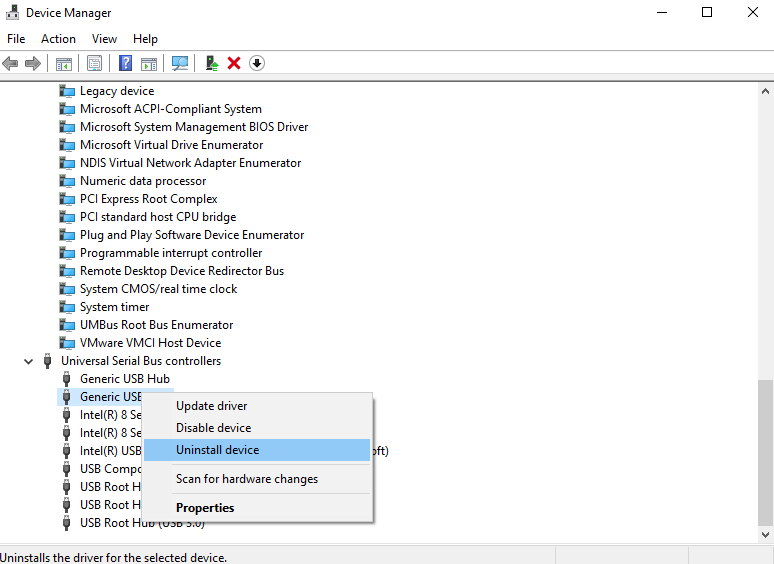This screenshot has width=774, height=564.
Task: Choose Update driver from context menu
Action: pyautogui.click(x=257, y=406)
